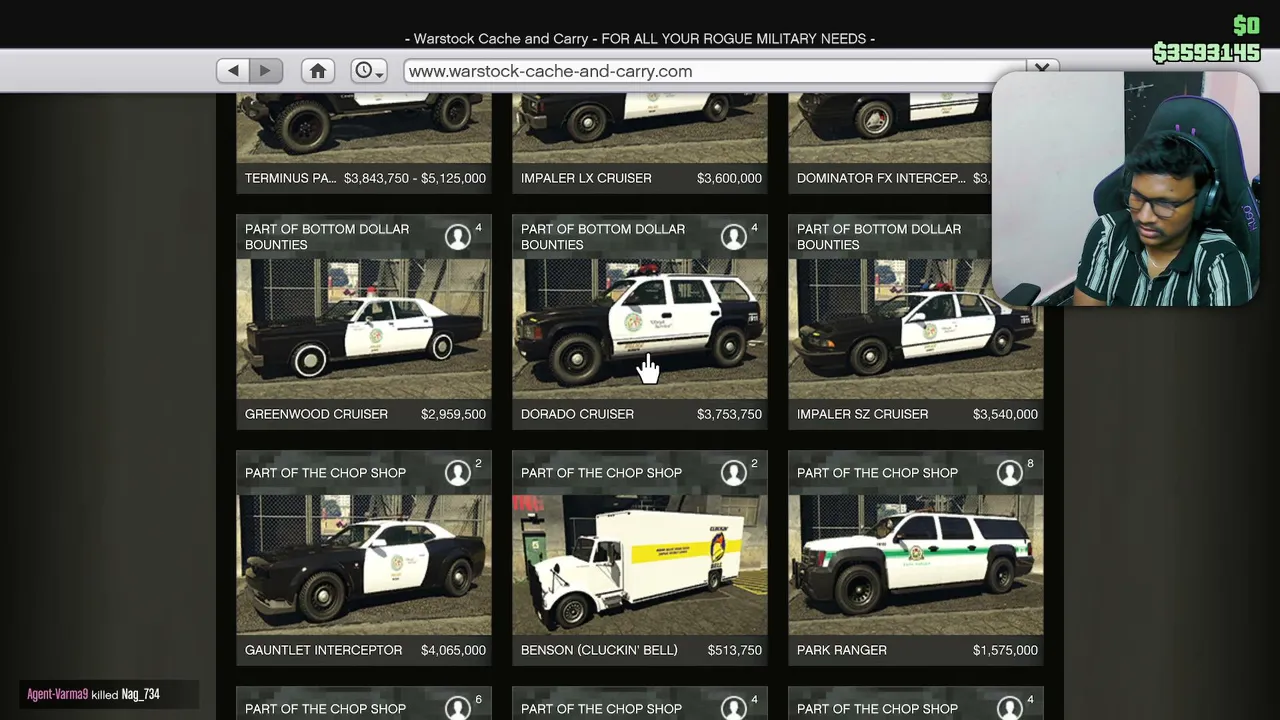Select the TERMINUS PA... truncated name label

coord(290,178)
